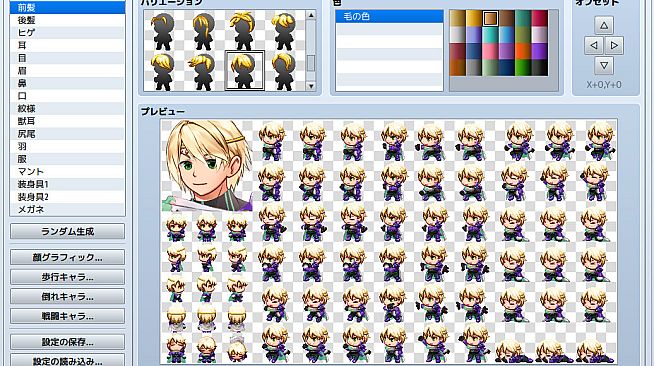Select the 後髪 part category
The height and width of the screenshot is (366, 654).
(x=67, y=20)
